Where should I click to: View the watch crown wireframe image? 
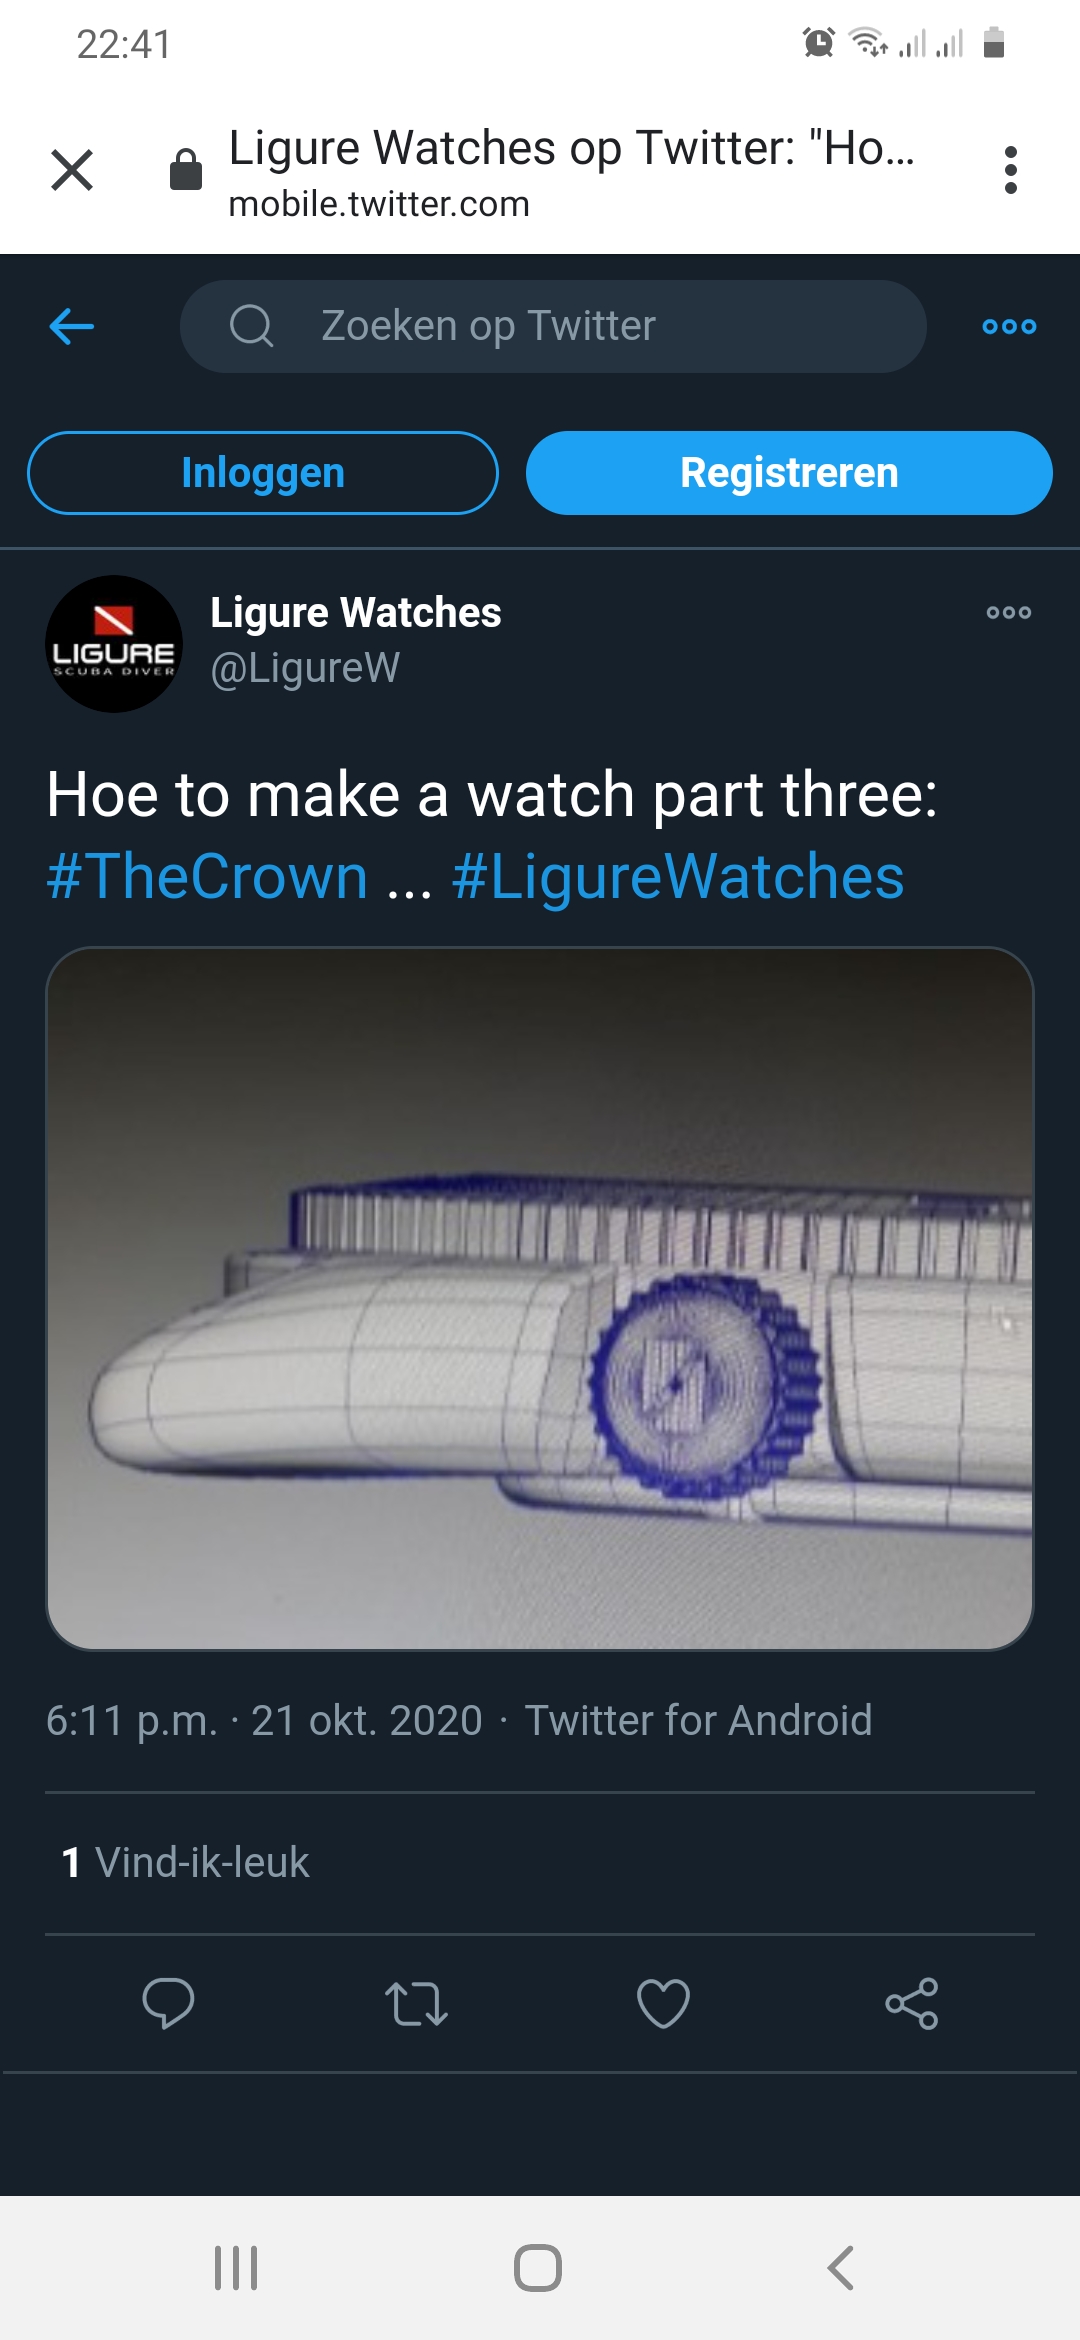(540, 1298)
